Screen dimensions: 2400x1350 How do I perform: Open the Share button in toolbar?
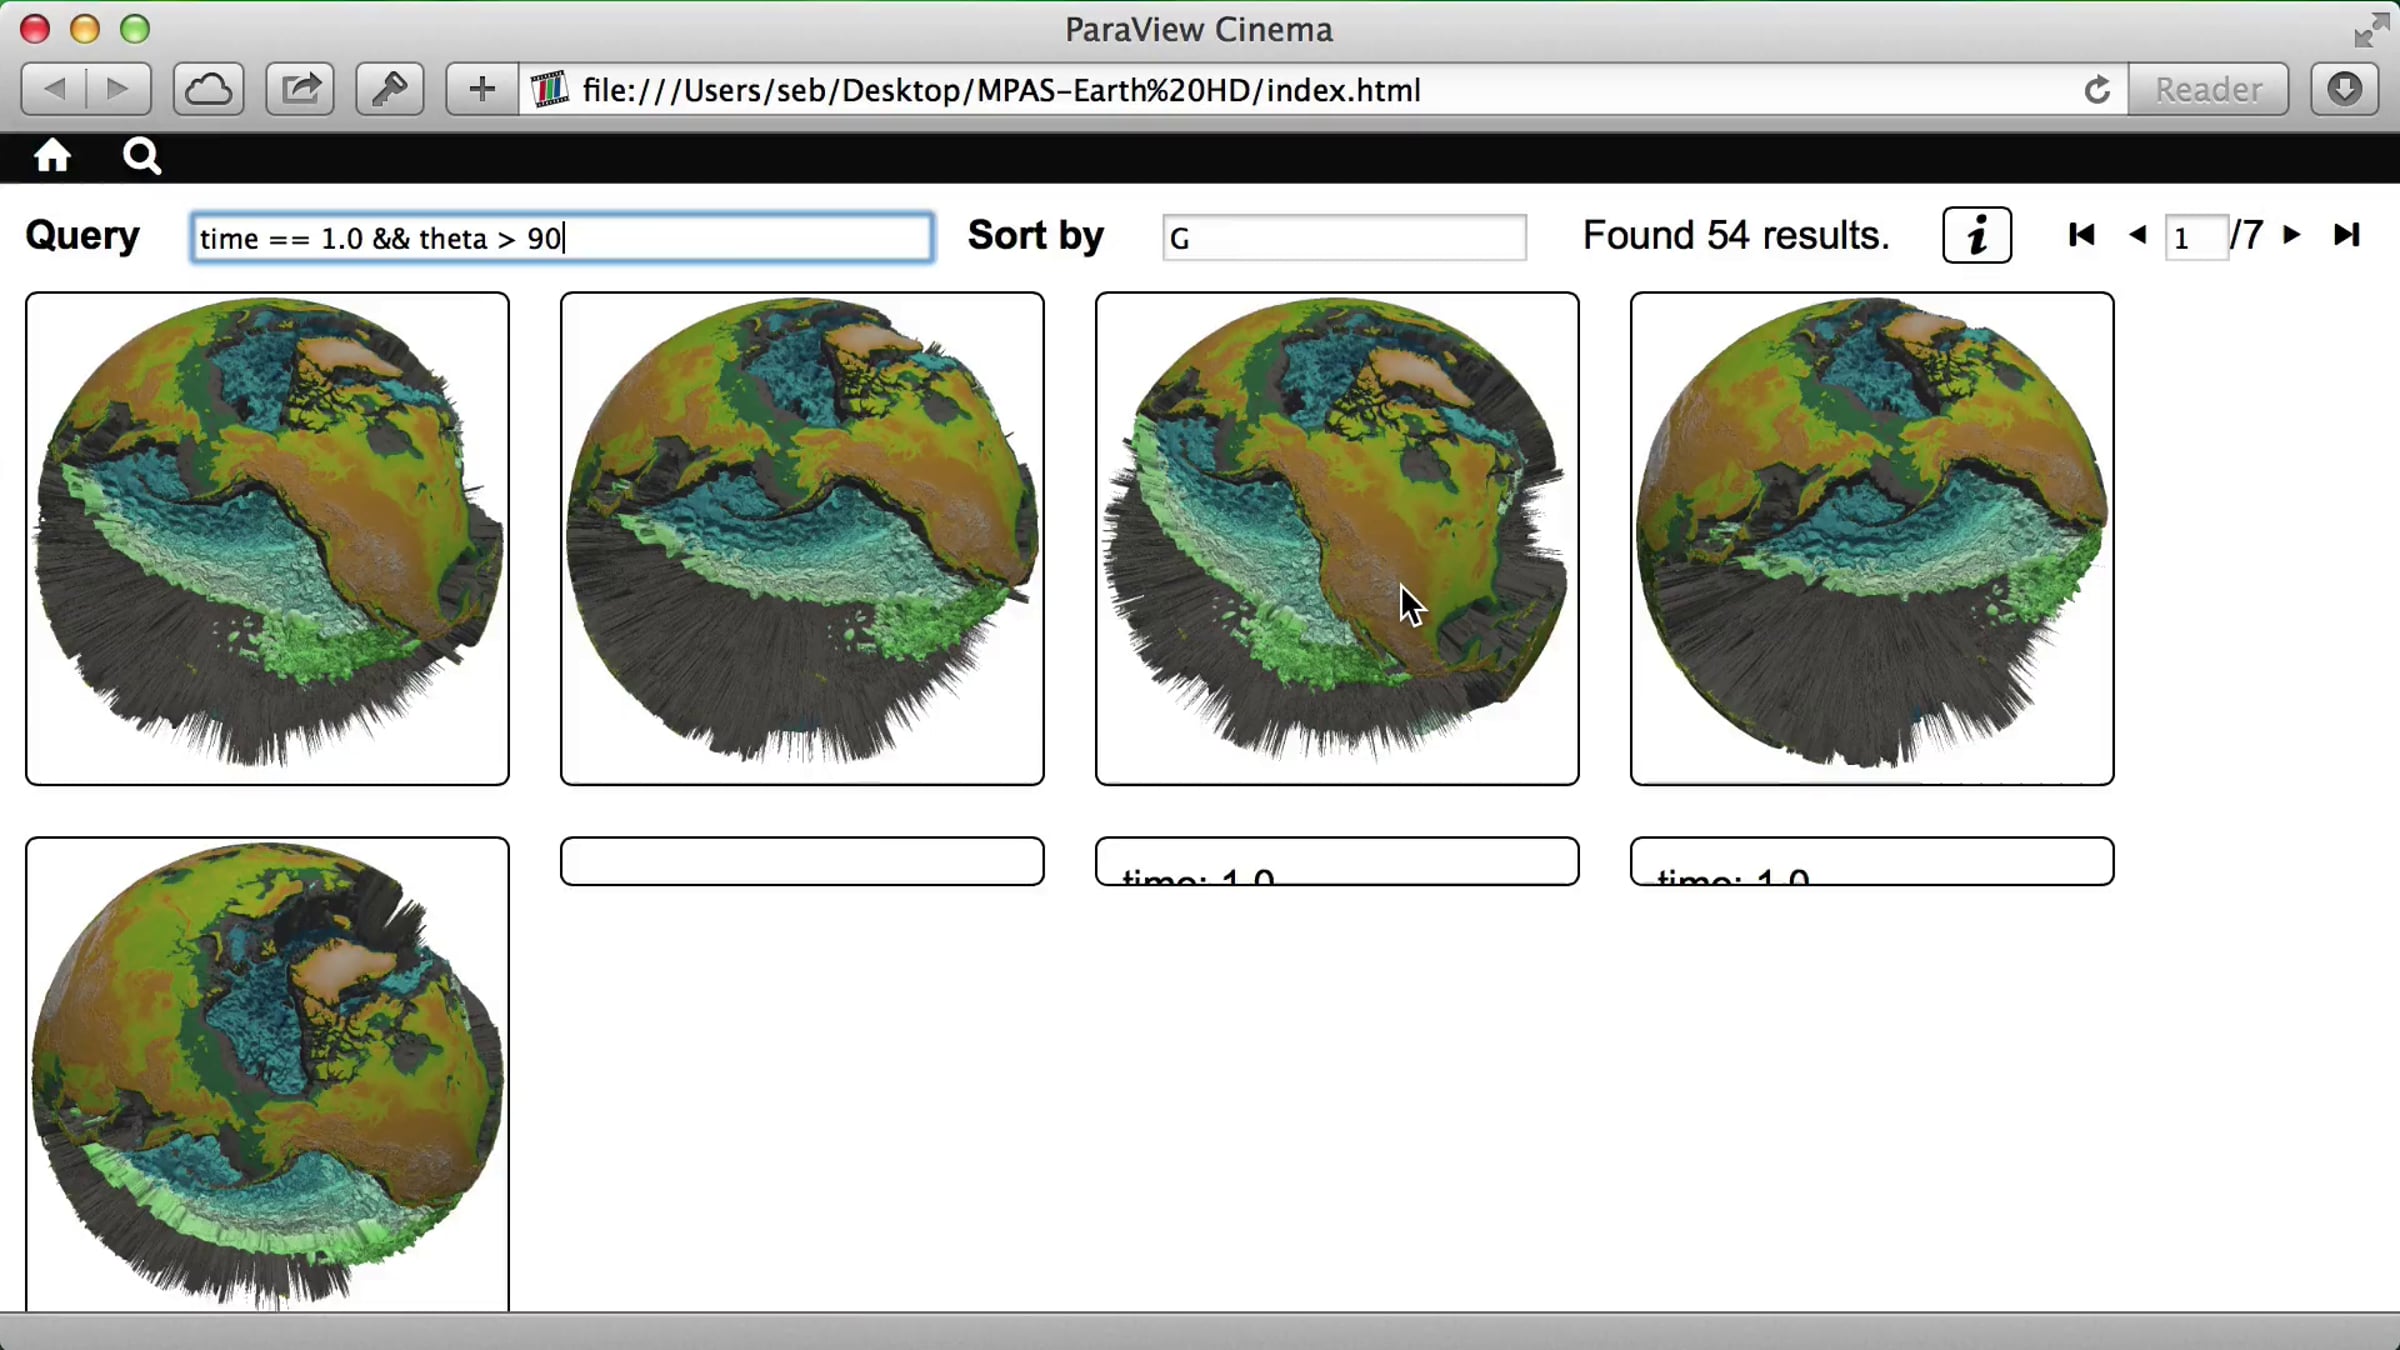(x=300, y=90)
